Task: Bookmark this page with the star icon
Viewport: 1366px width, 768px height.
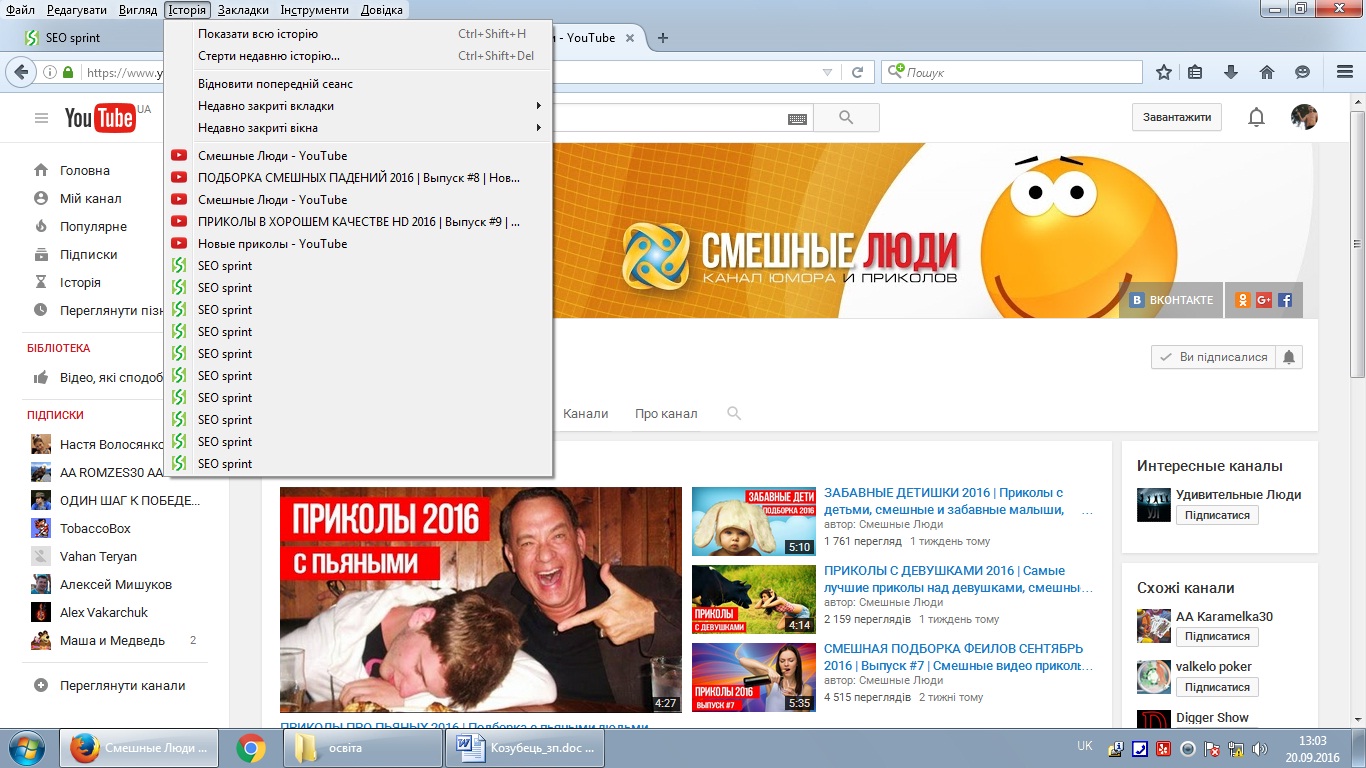Action: 1164,72
